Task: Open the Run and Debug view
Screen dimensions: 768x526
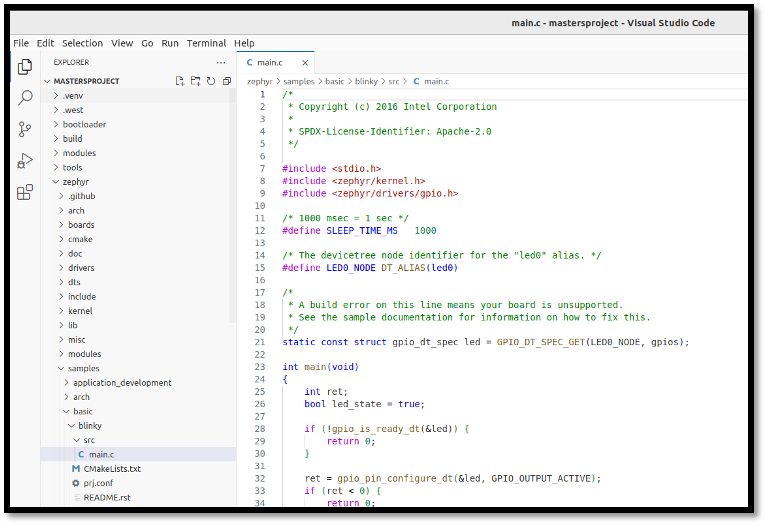Action: [x=25, y=161]
